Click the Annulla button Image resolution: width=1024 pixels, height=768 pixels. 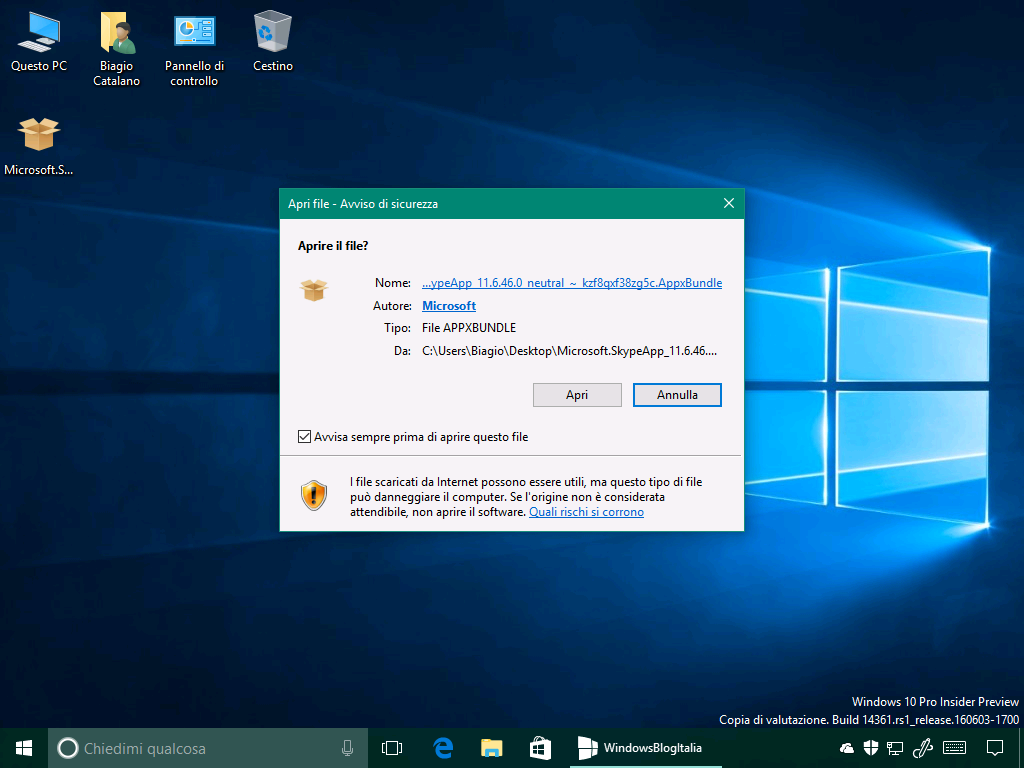(x=677, y=395)
